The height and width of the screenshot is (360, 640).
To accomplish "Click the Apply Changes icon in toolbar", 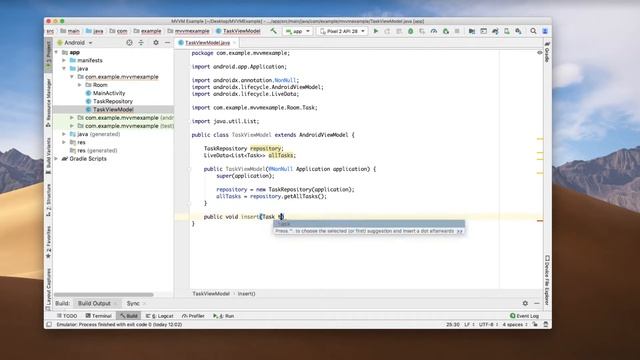I will click(387, 31).
